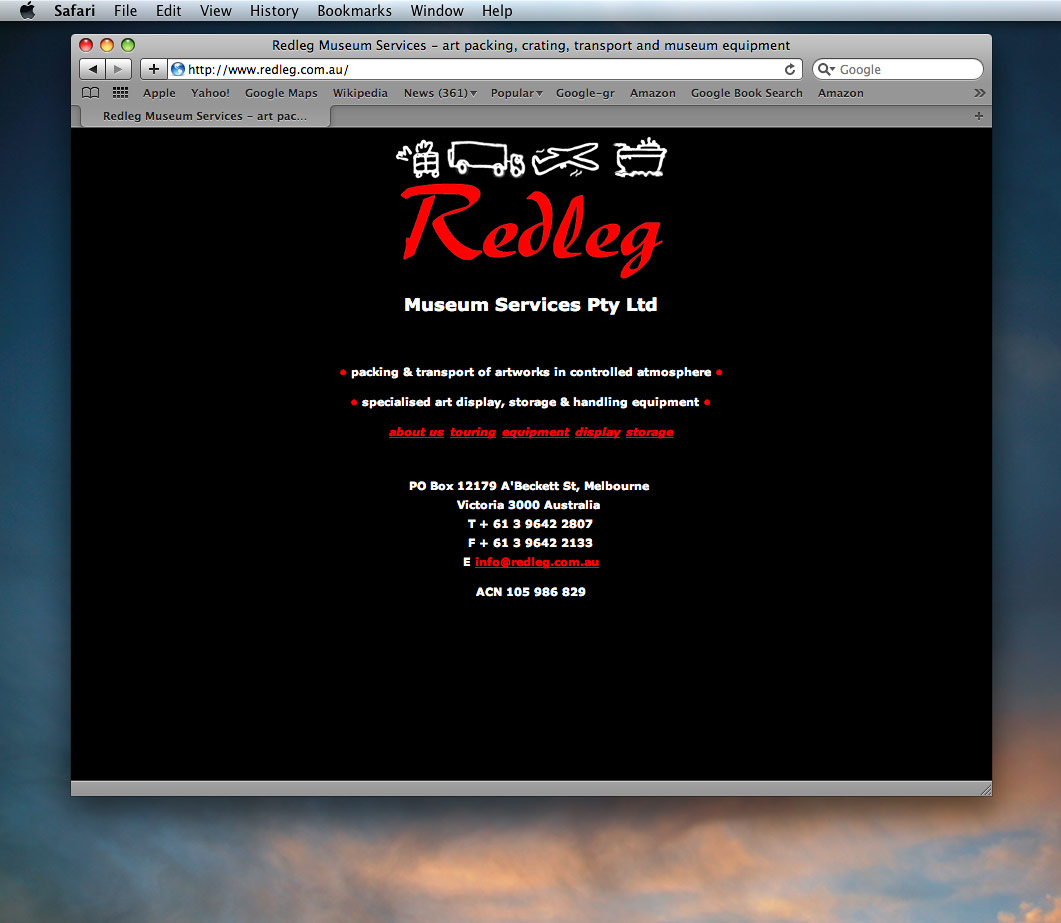
Task: Add bookmark with the plus button
Action: 154,69
